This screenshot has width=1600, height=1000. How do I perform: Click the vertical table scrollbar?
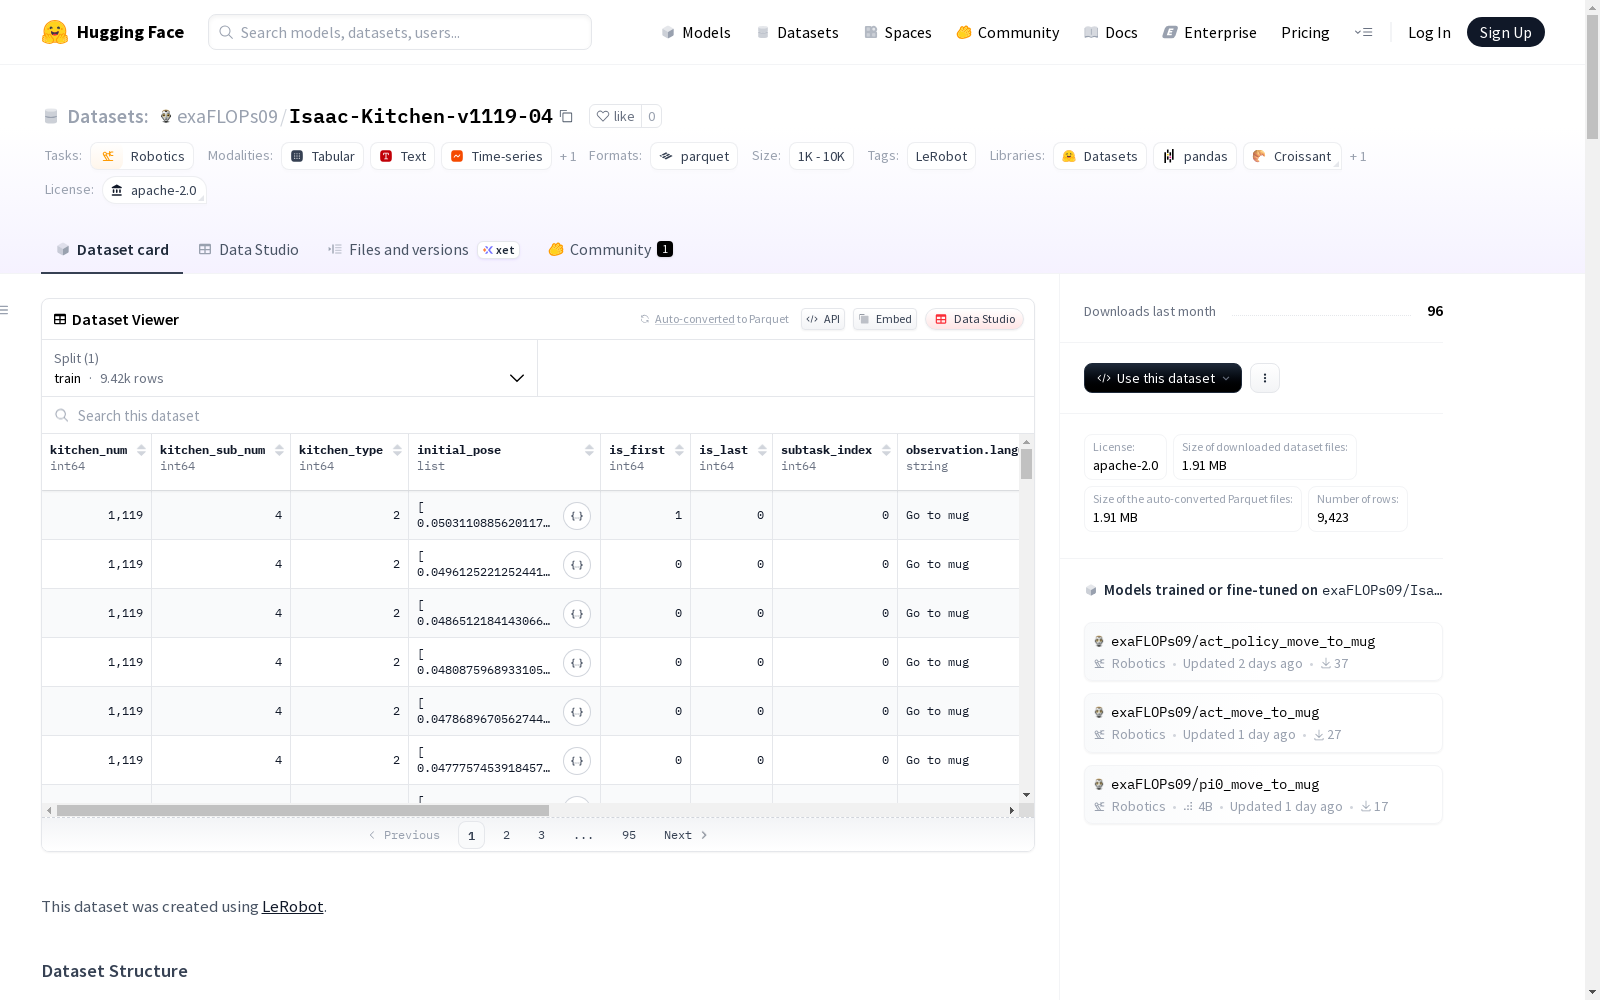coord(1026,464)
